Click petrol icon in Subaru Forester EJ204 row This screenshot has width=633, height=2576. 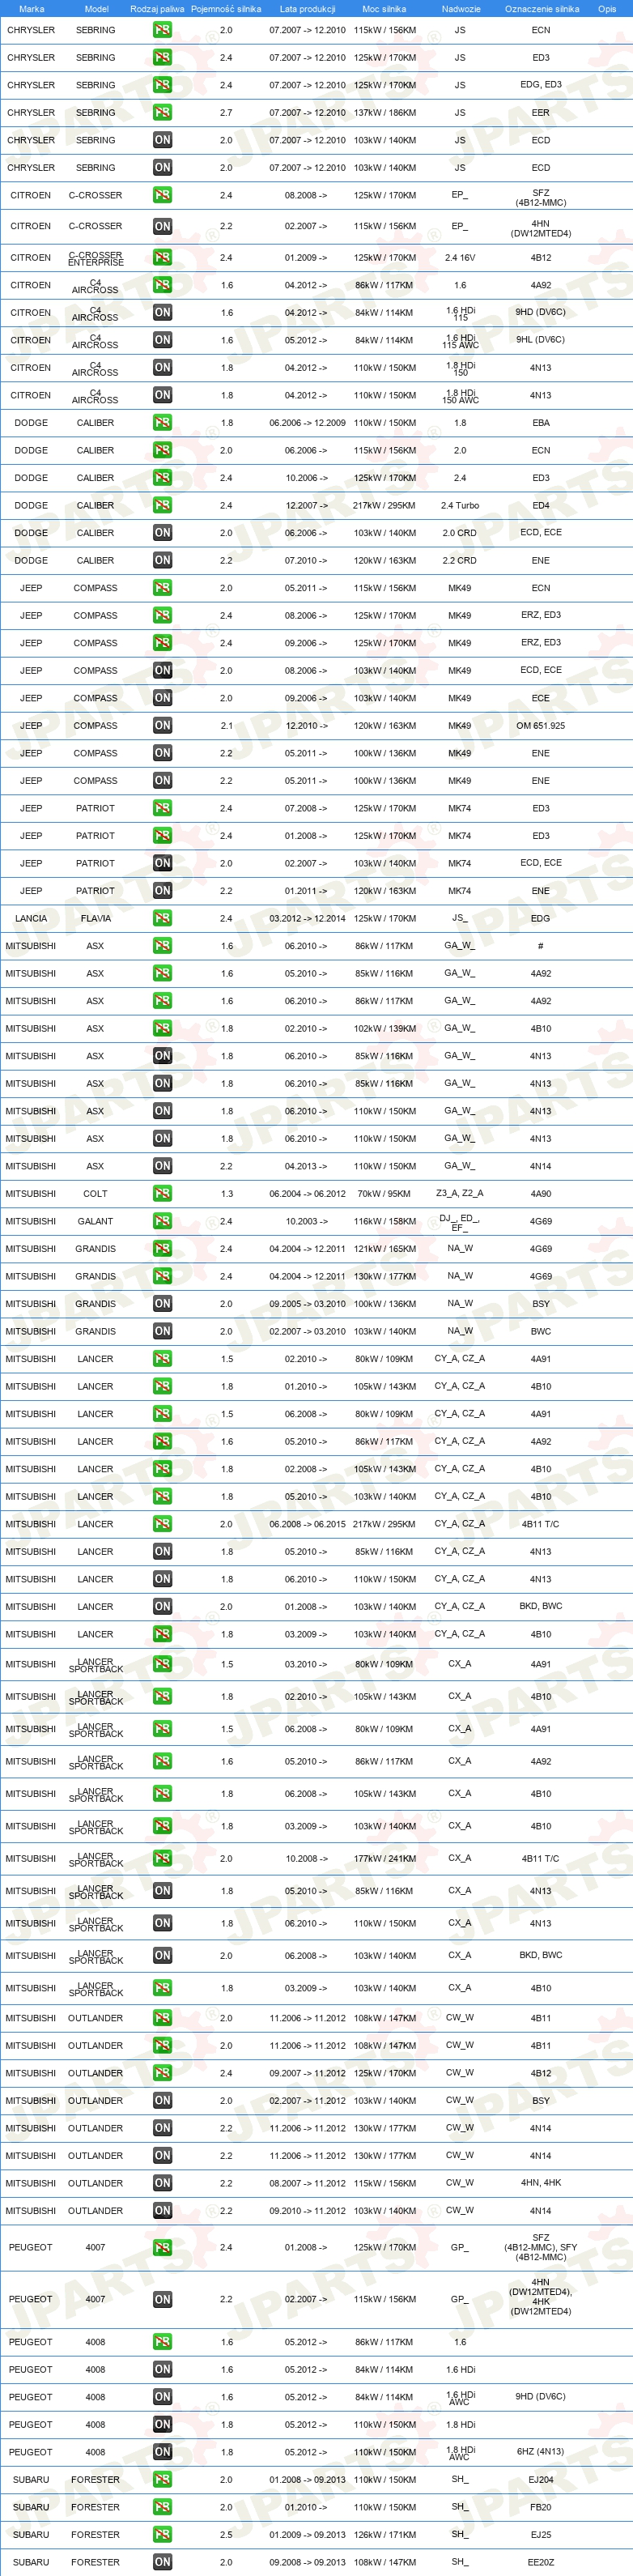(x=162, y=2480)
